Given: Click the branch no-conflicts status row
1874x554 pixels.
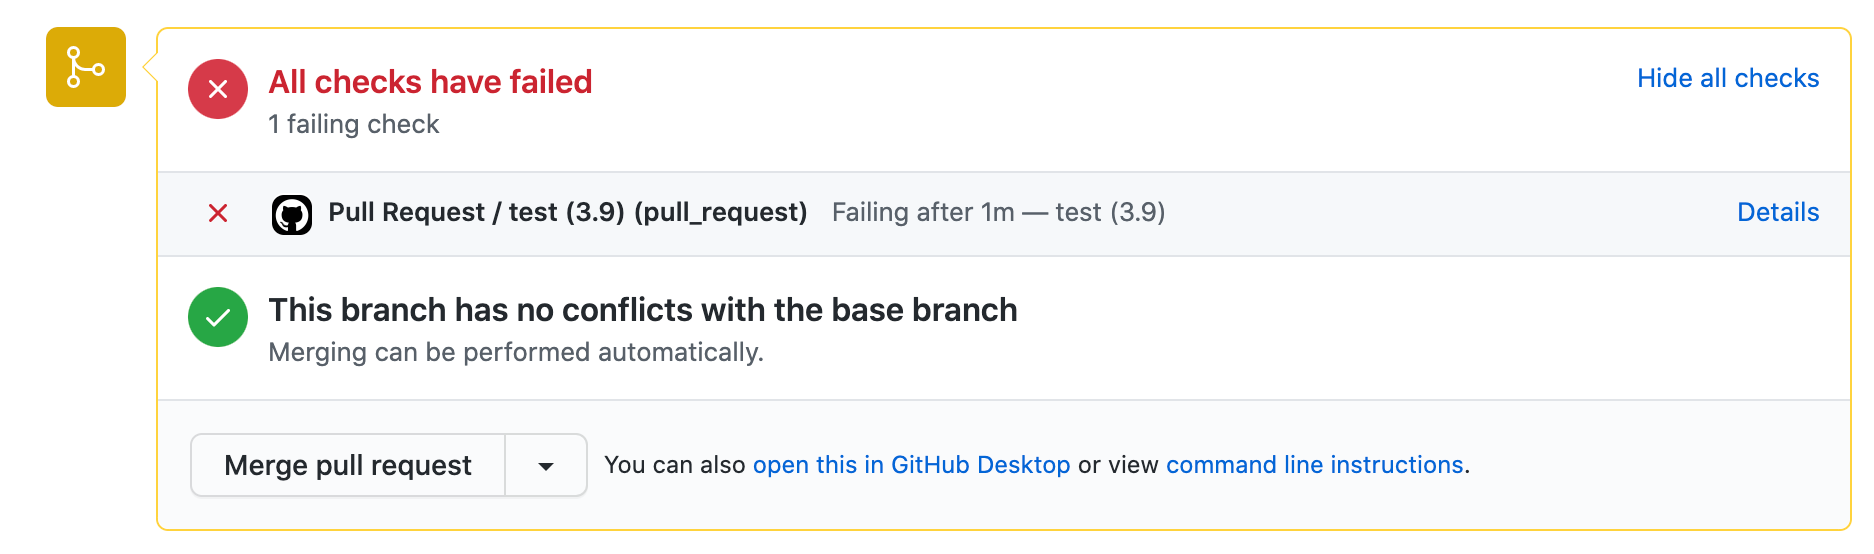Looking at the screenshot, I should 1004,328.
